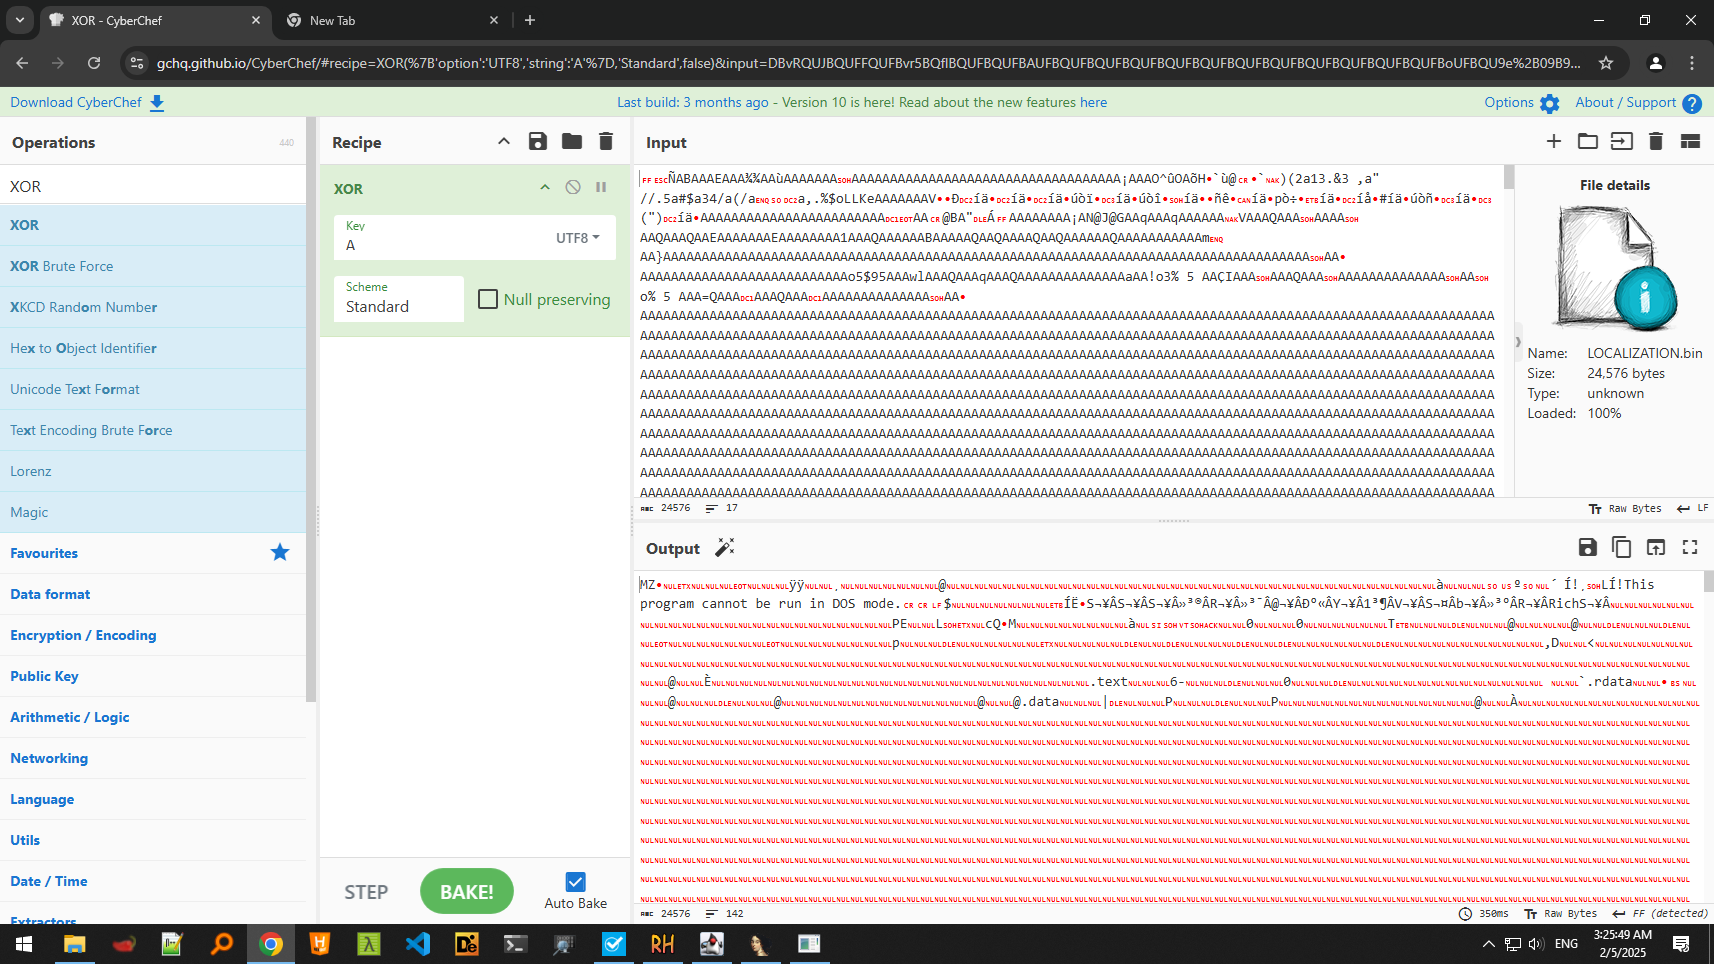Switch to the New Tab browser tab
This screenshot has width=1714, height=964.
tap(390, 20)
